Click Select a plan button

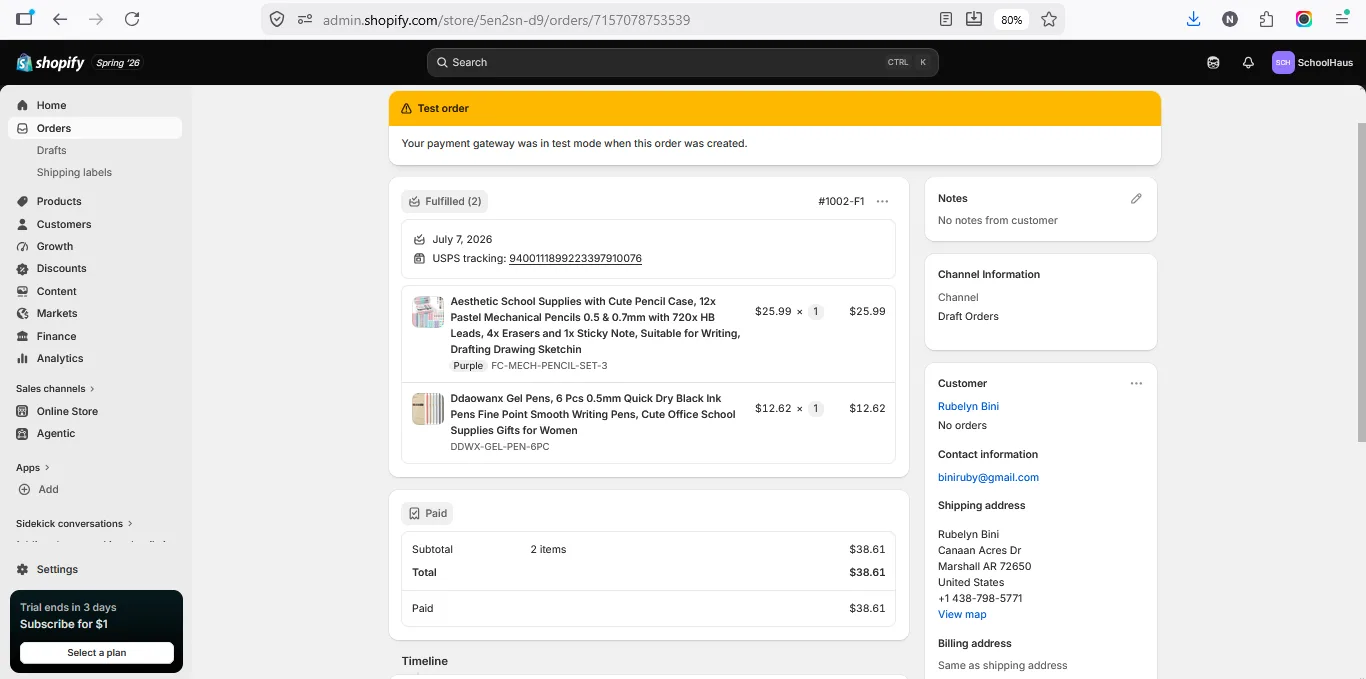click(97, 652)
